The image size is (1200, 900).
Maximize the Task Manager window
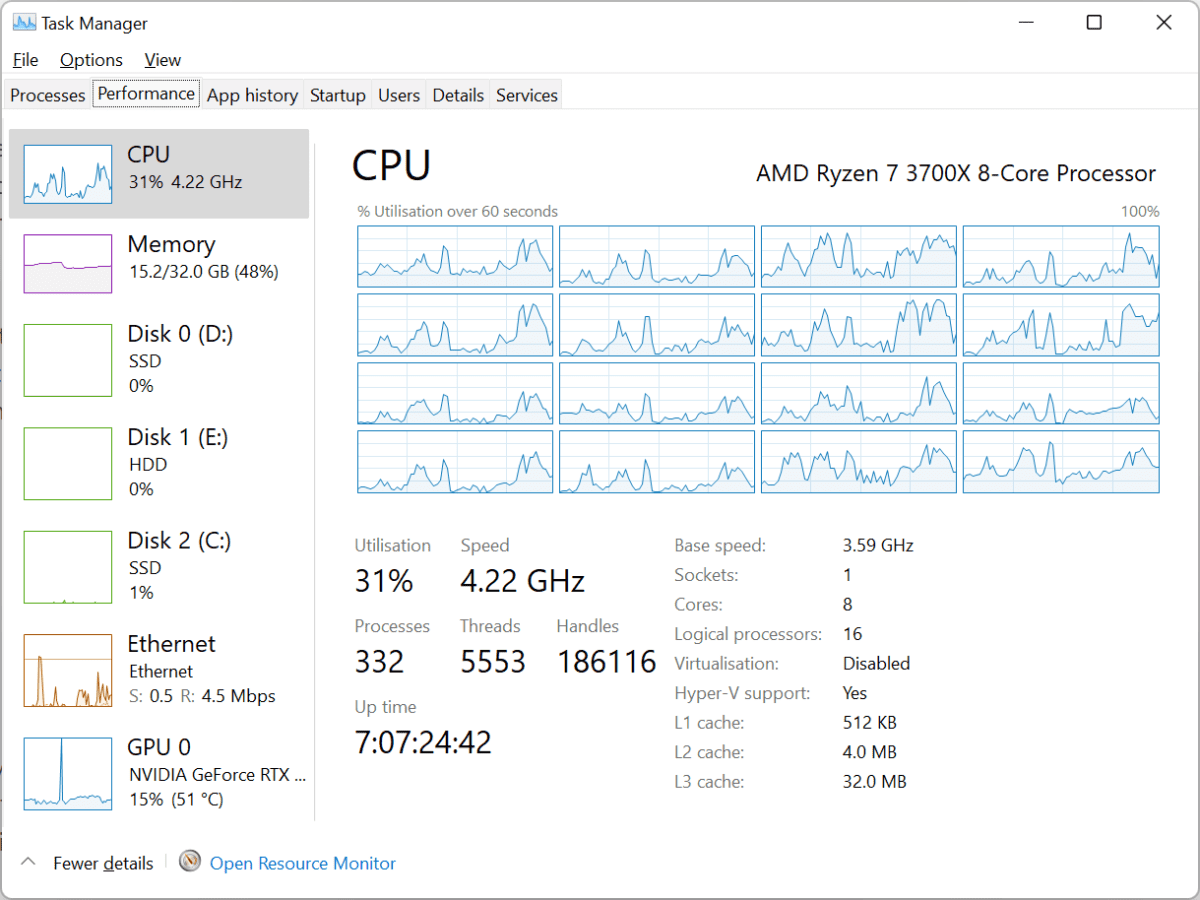1094,22
